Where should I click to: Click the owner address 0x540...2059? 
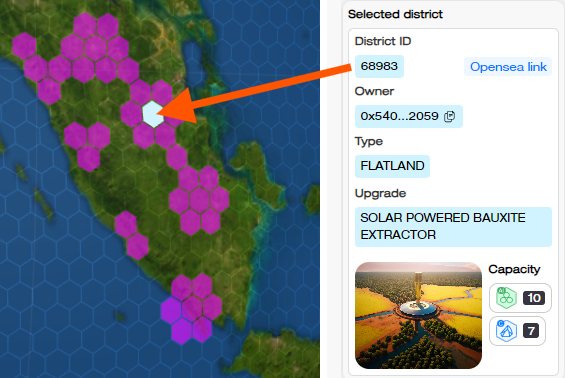click(x=399, y=116)
